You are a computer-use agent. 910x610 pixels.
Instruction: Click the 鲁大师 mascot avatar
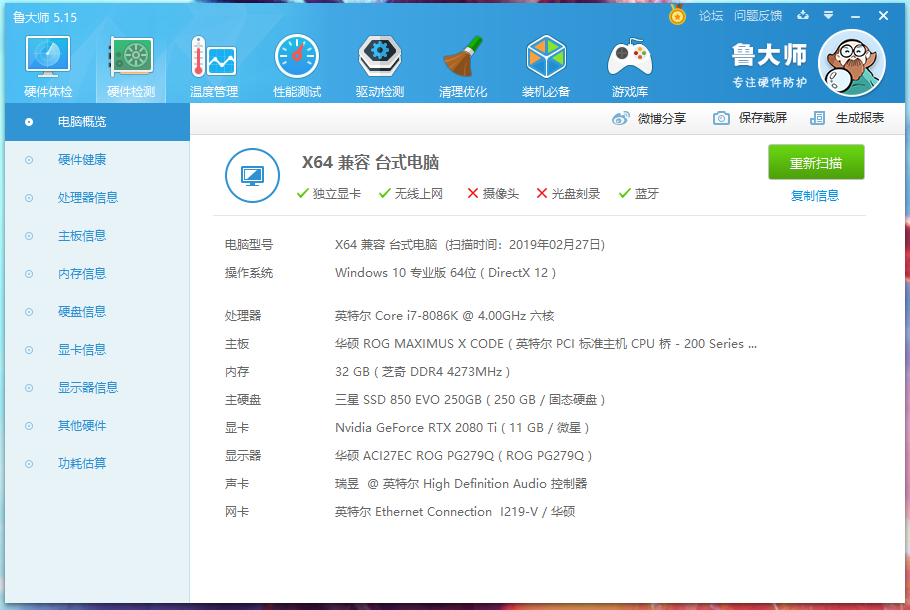tap(852, 63)
